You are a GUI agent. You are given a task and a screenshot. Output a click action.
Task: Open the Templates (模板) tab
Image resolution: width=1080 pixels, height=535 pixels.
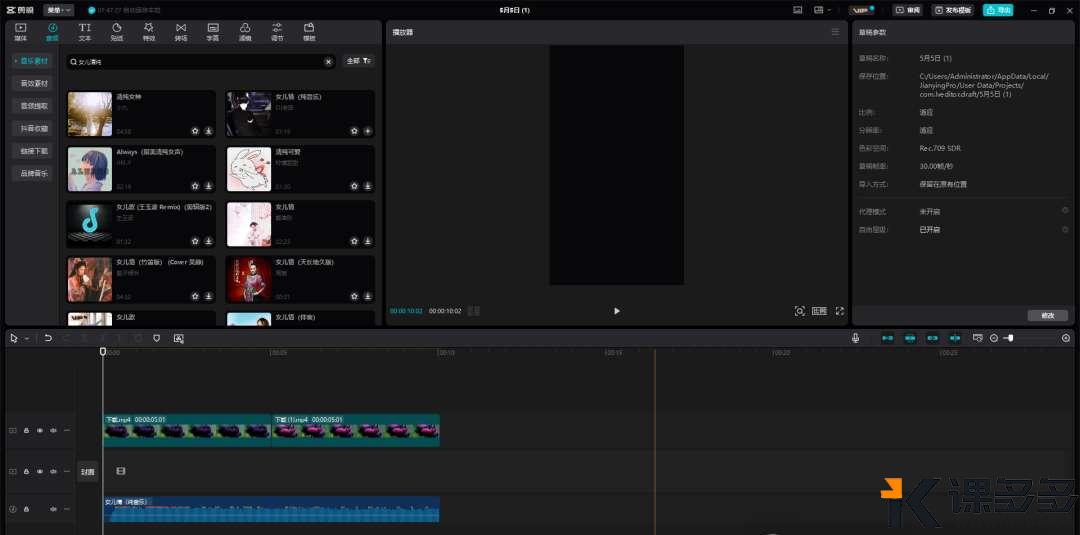click(x=309, y=32)
